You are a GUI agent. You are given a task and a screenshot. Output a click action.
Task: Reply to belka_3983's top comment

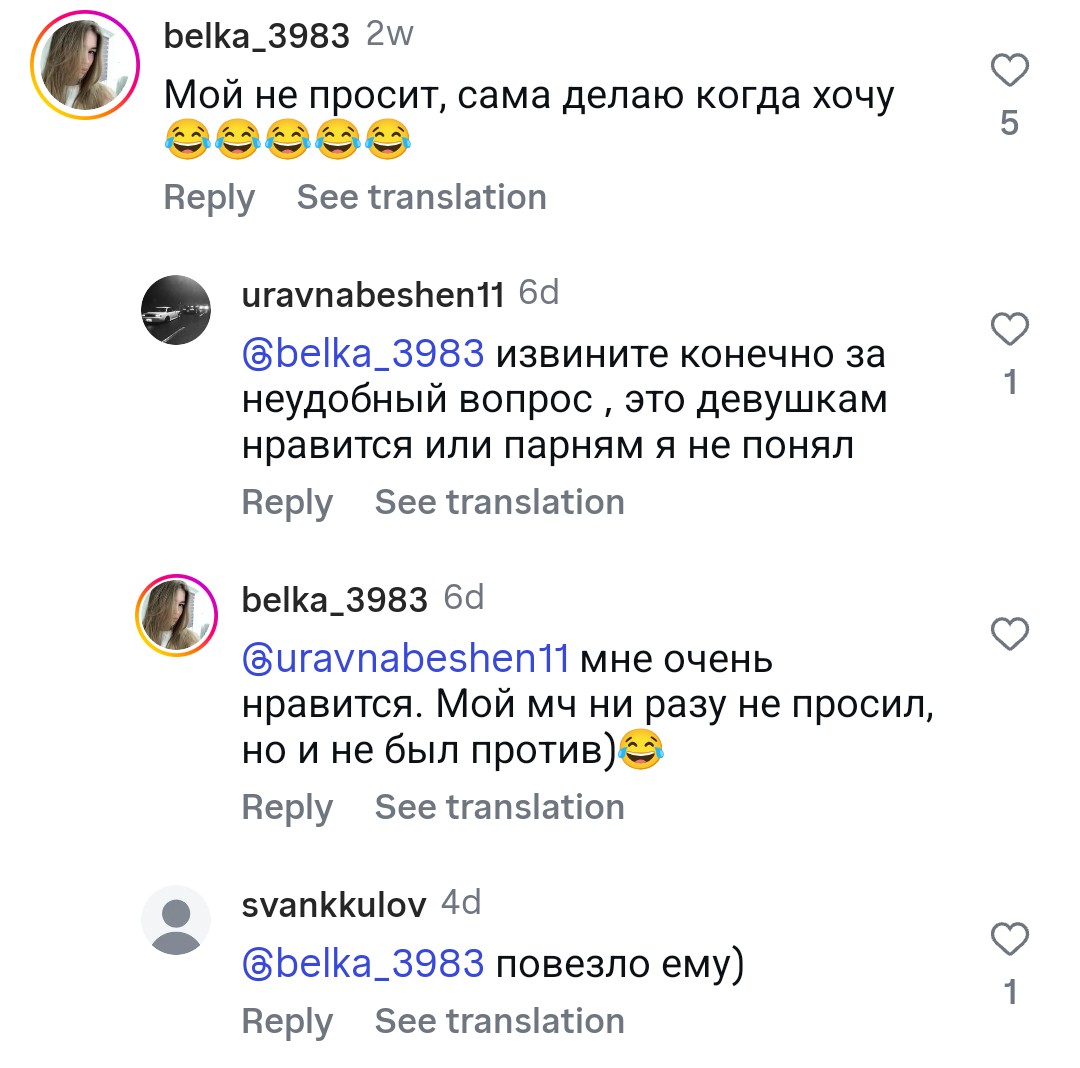[209, 197]
